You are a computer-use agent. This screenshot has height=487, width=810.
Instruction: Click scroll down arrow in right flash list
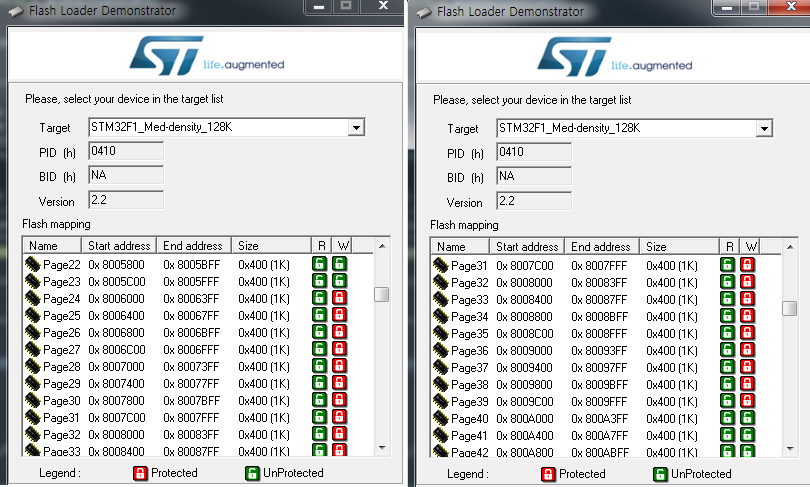790,449
